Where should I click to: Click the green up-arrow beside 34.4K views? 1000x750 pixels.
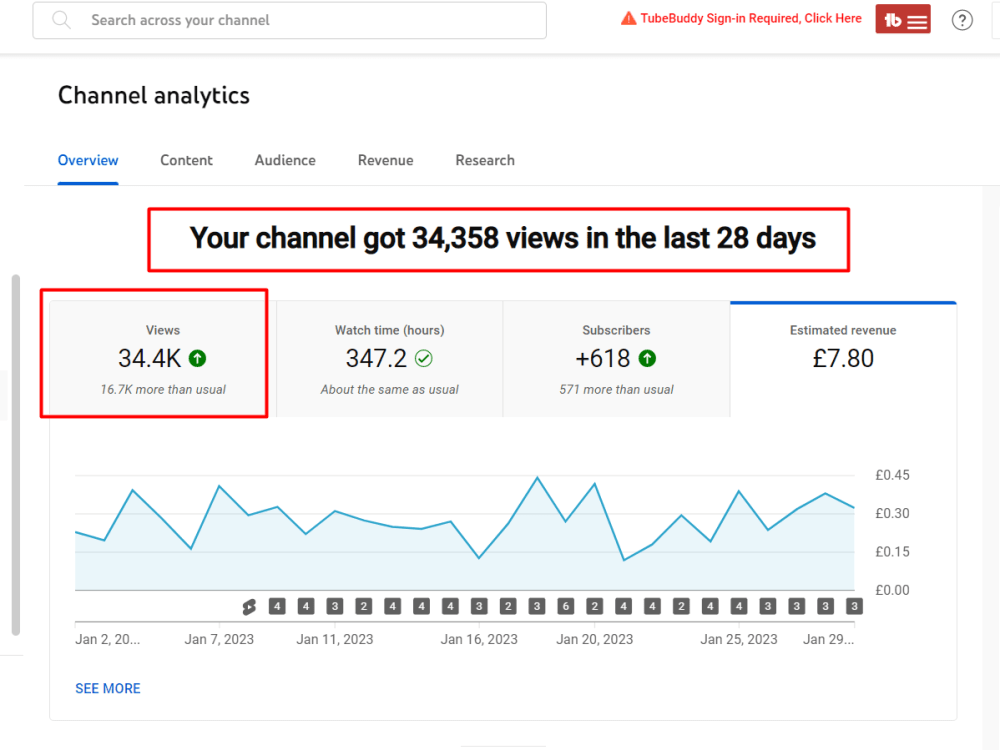click(198, 358)
